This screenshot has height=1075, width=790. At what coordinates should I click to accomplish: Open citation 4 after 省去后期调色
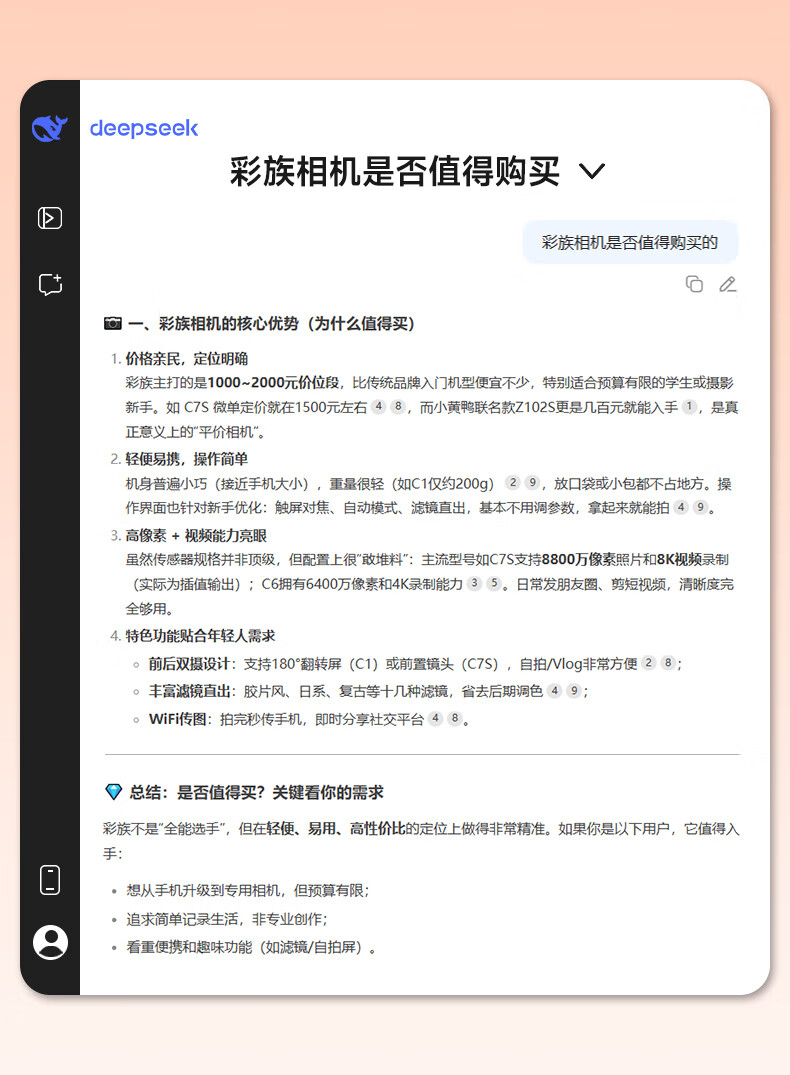point(554,690)
